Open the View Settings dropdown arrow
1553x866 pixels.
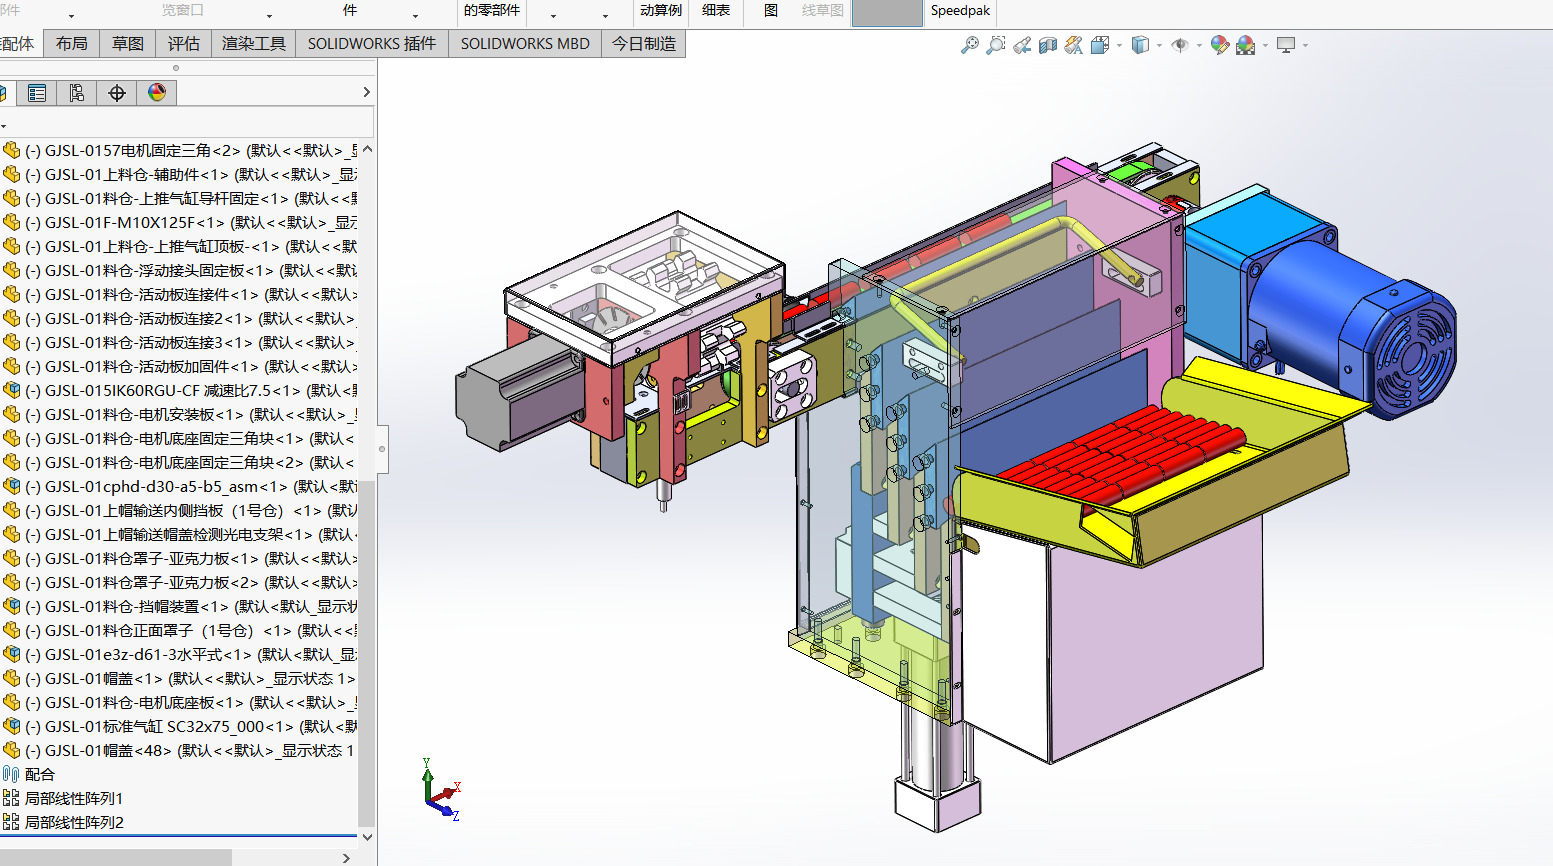coord(1305,45)
